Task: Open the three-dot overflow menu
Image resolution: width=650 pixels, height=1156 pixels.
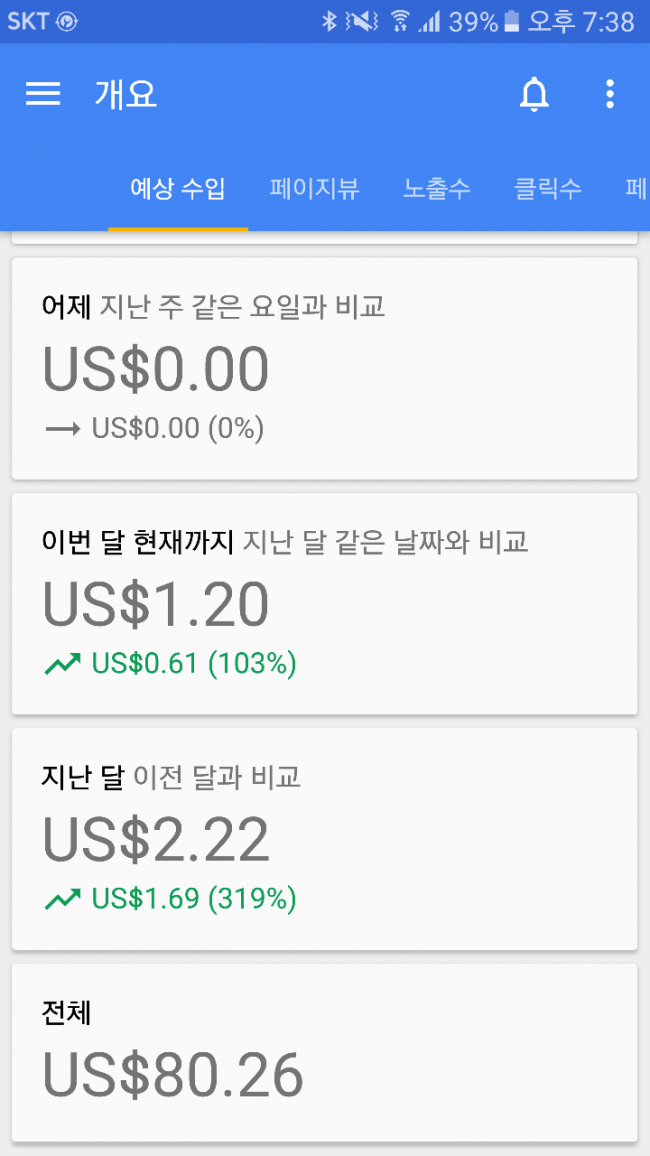Action: click(x=610, y=95)
